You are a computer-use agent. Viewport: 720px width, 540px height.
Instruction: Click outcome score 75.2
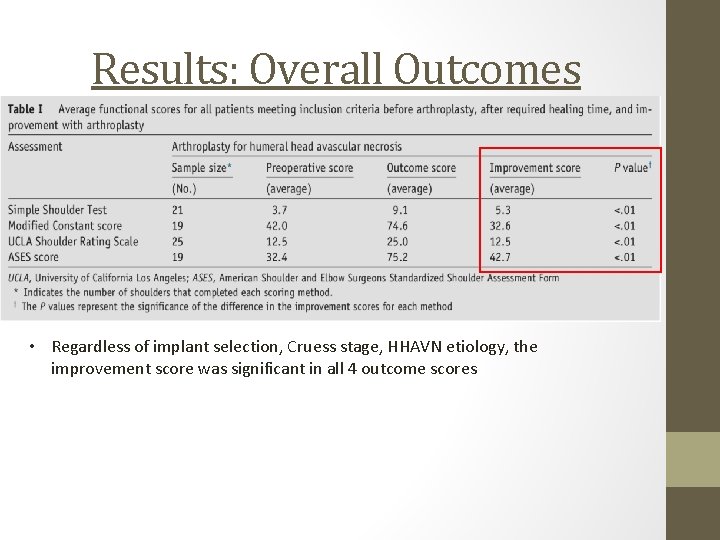pos(397,257)
